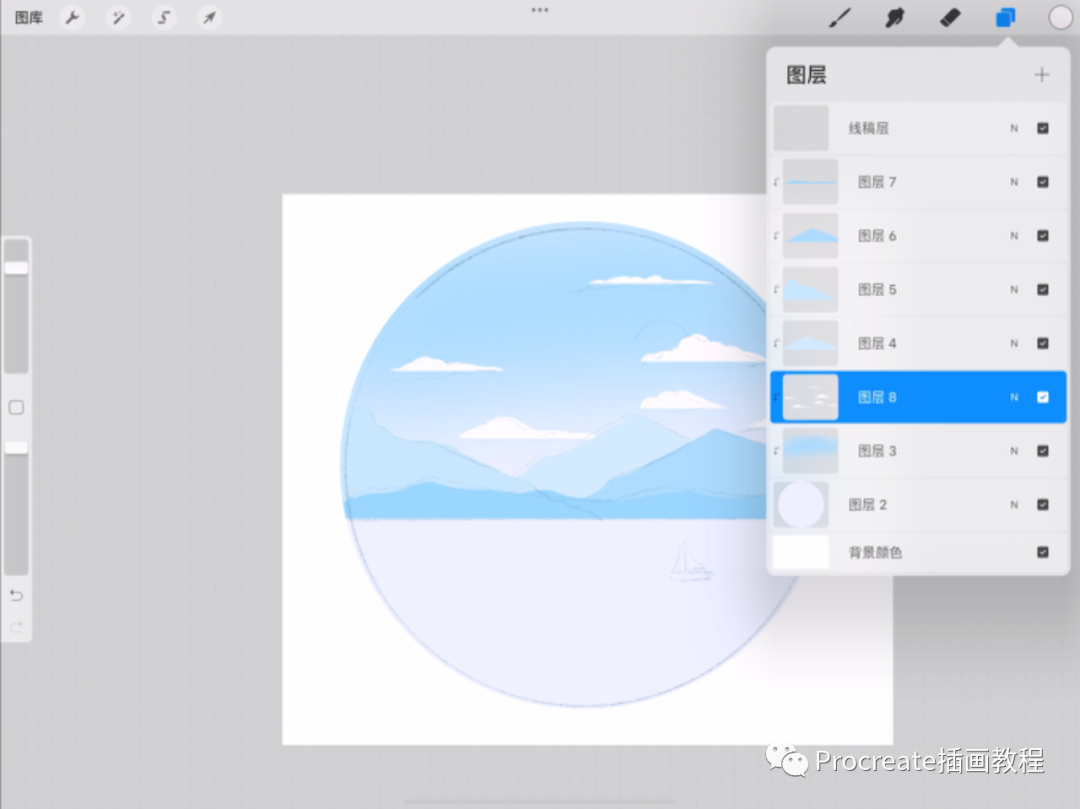
Task: Hide the selected 图层 8 layer
Action: [x=1043, y=397]
